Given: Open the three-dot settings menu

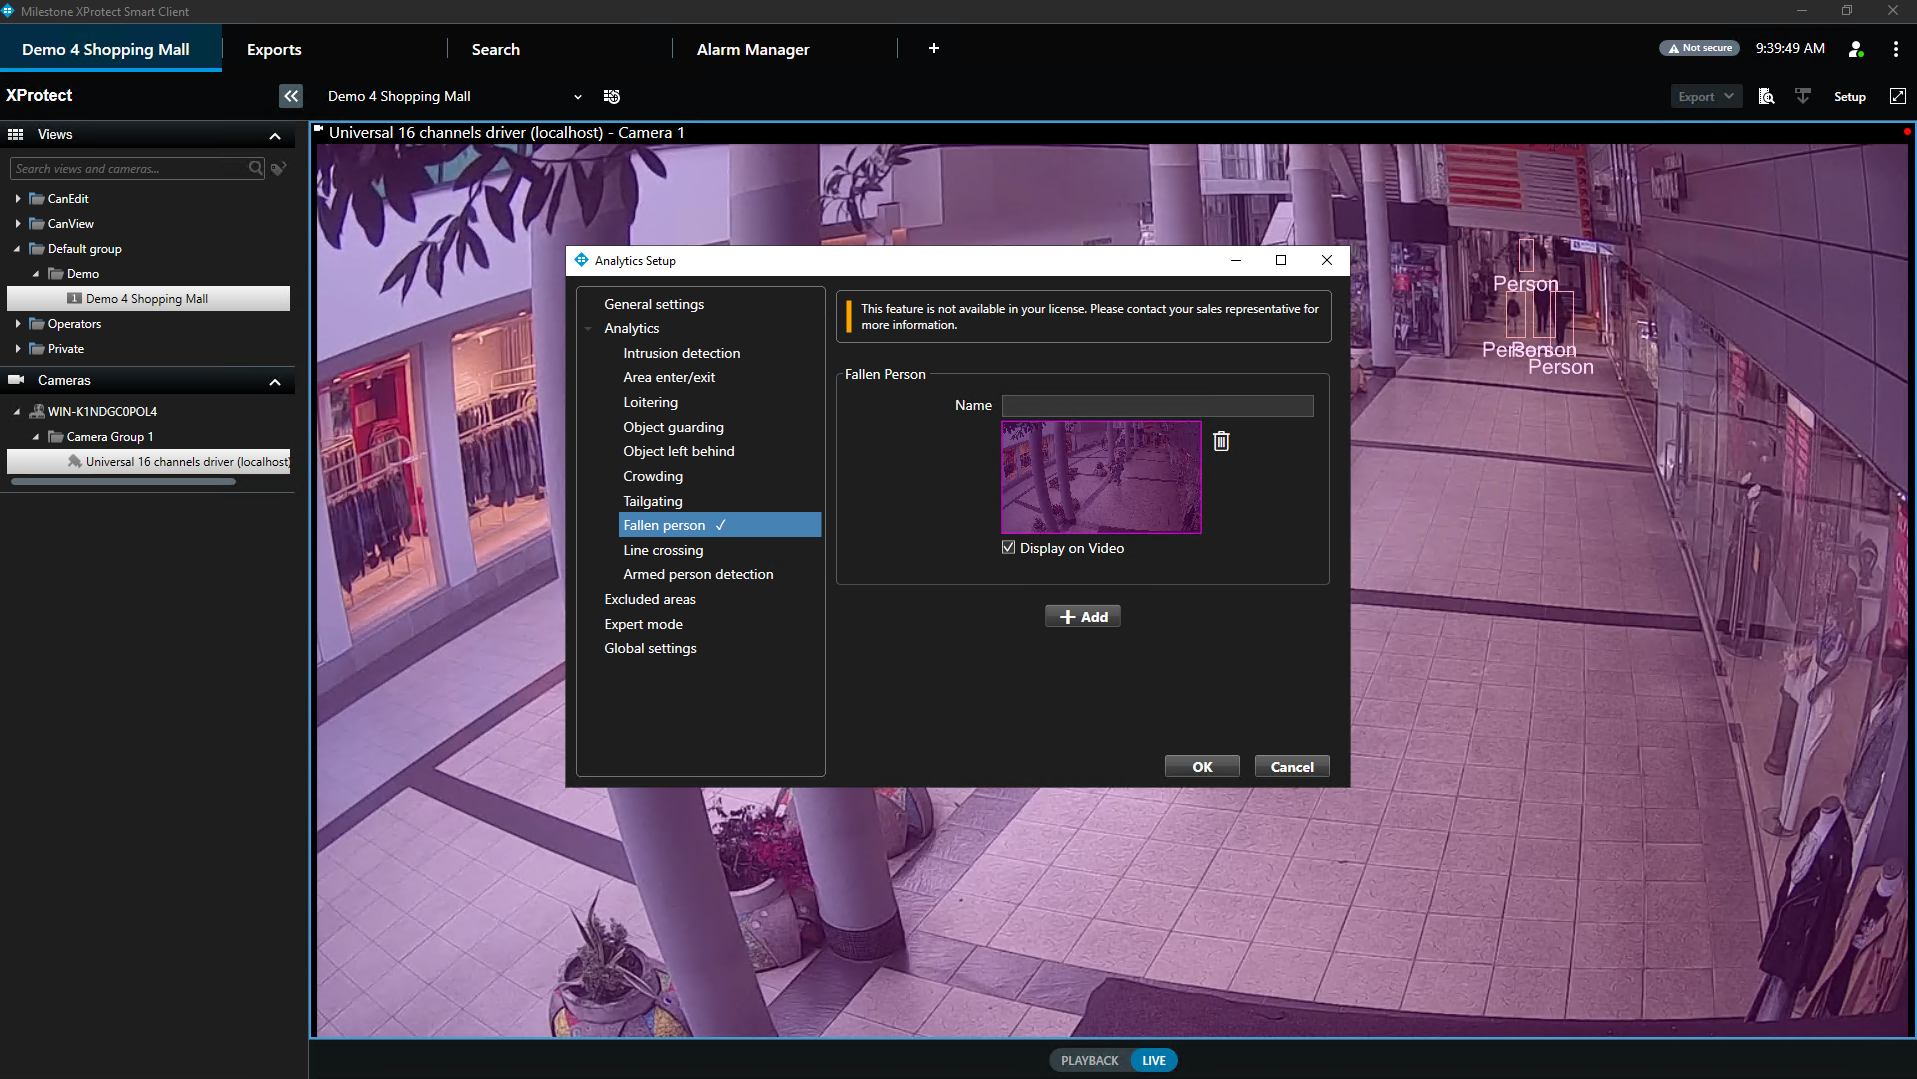Looking at the screenshot, I should pyautogui.click(x=1895, y=49).
